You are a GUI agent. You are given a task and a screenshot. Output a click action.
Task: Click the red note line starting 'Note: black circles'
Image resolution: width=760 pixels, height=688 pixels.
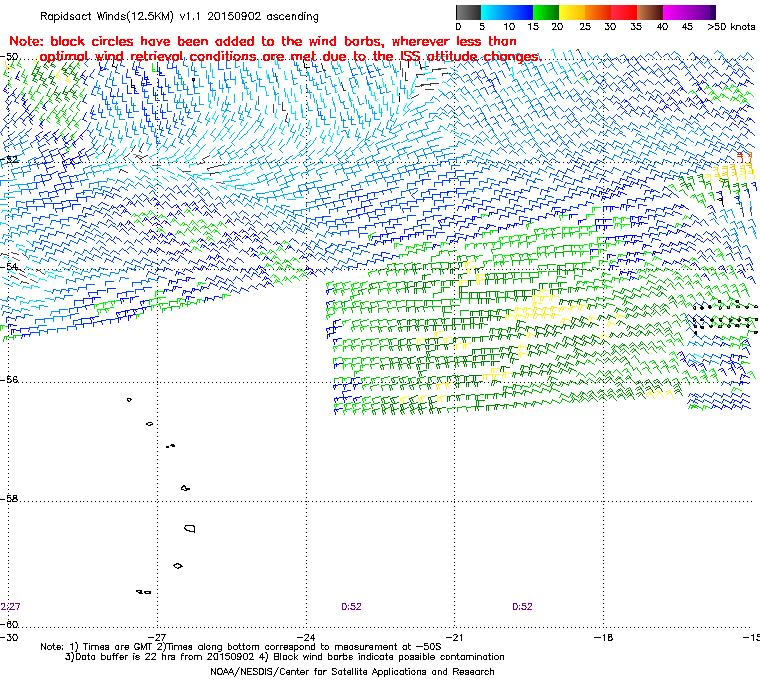tap(263, 41)
